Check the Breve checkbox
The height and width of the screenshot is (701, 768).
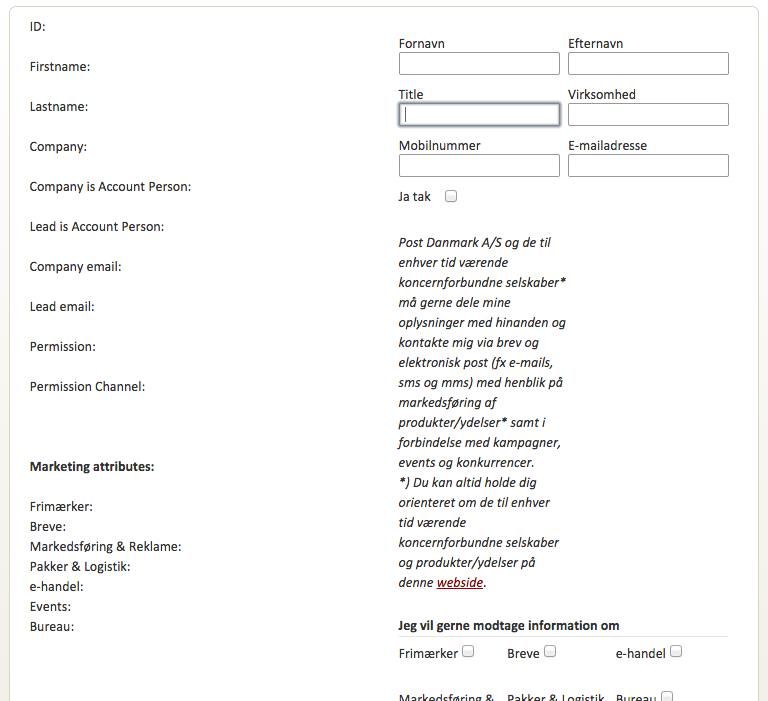(550, 651)
